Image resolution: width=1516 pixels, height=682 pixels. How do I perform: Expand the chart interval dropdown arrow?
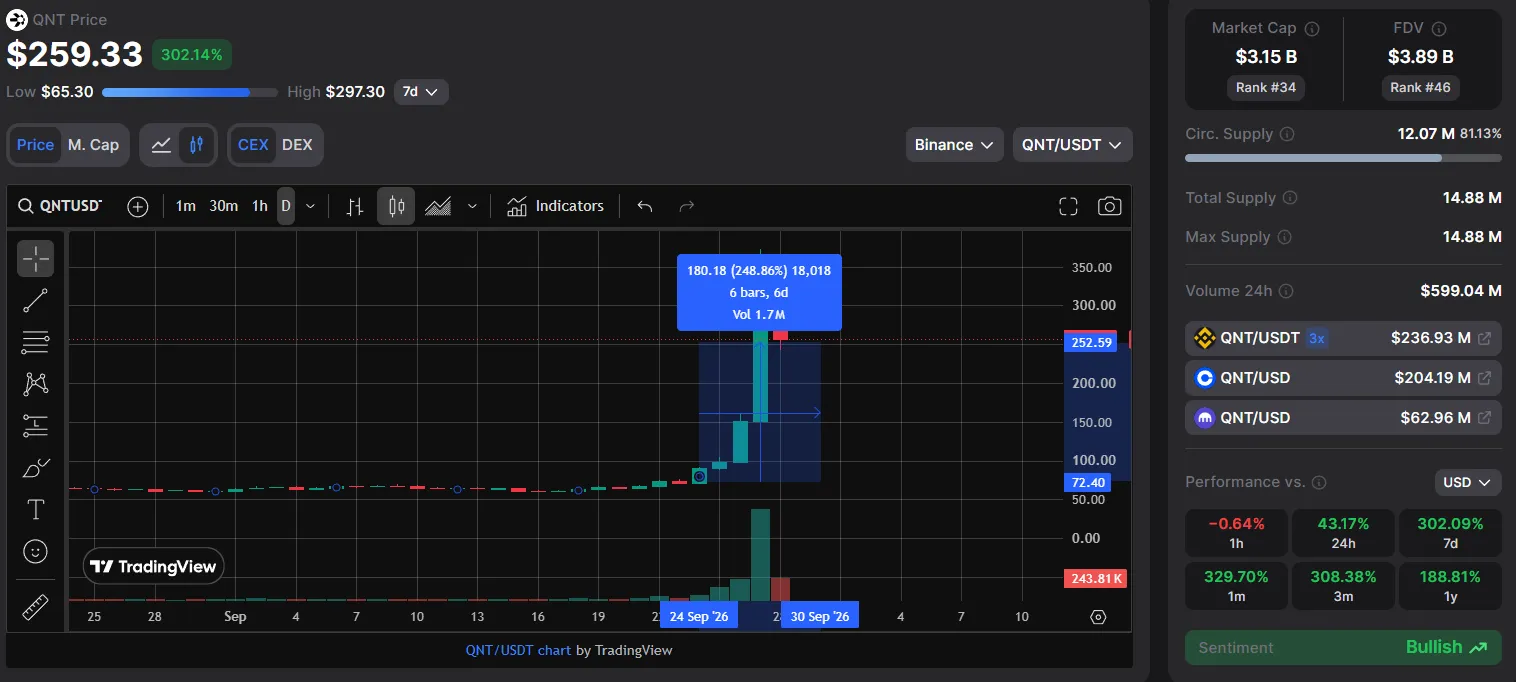[x=310, y=206]
